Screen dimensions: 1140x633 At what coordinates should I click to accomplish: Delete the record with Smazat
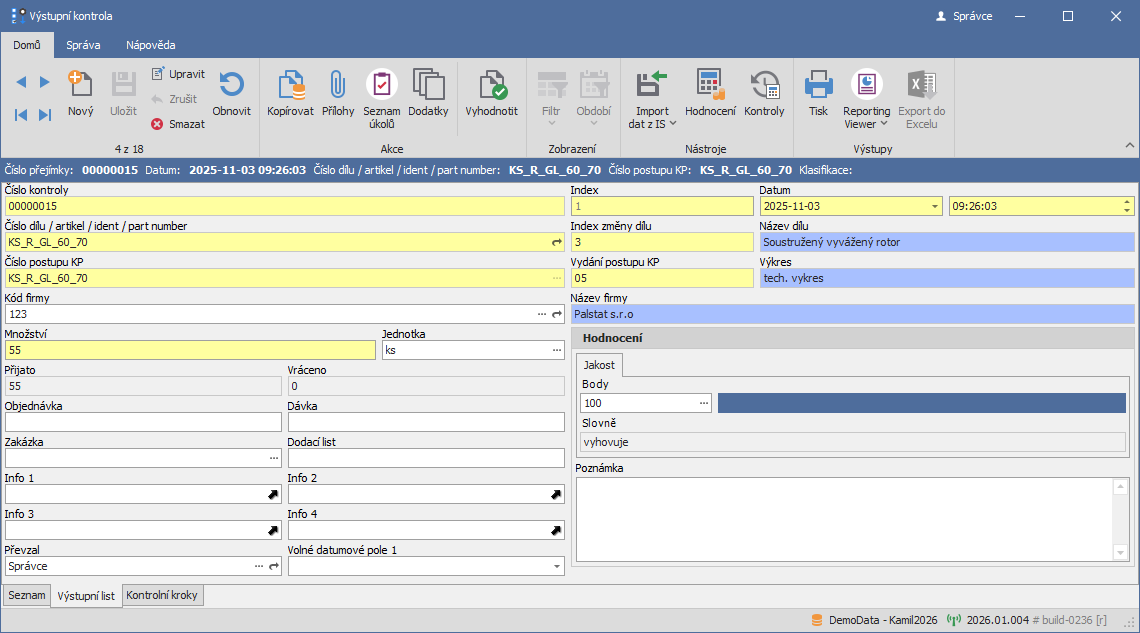[178, 124]
